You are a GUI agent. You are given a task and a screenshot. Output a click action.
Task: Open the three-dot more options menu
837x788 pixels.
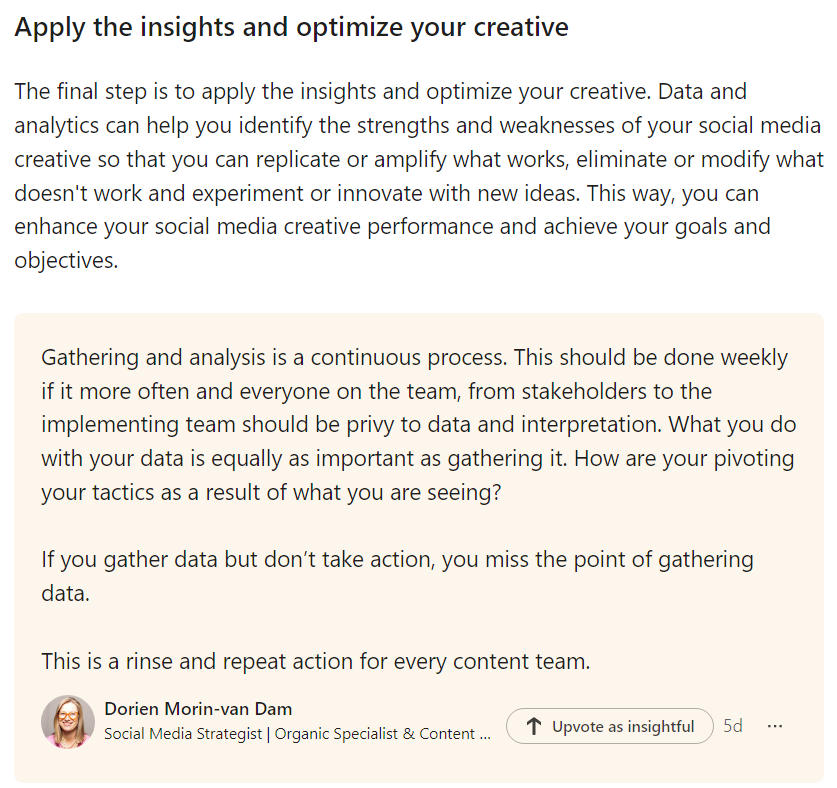pyautogui.click(x=775, y=726)
